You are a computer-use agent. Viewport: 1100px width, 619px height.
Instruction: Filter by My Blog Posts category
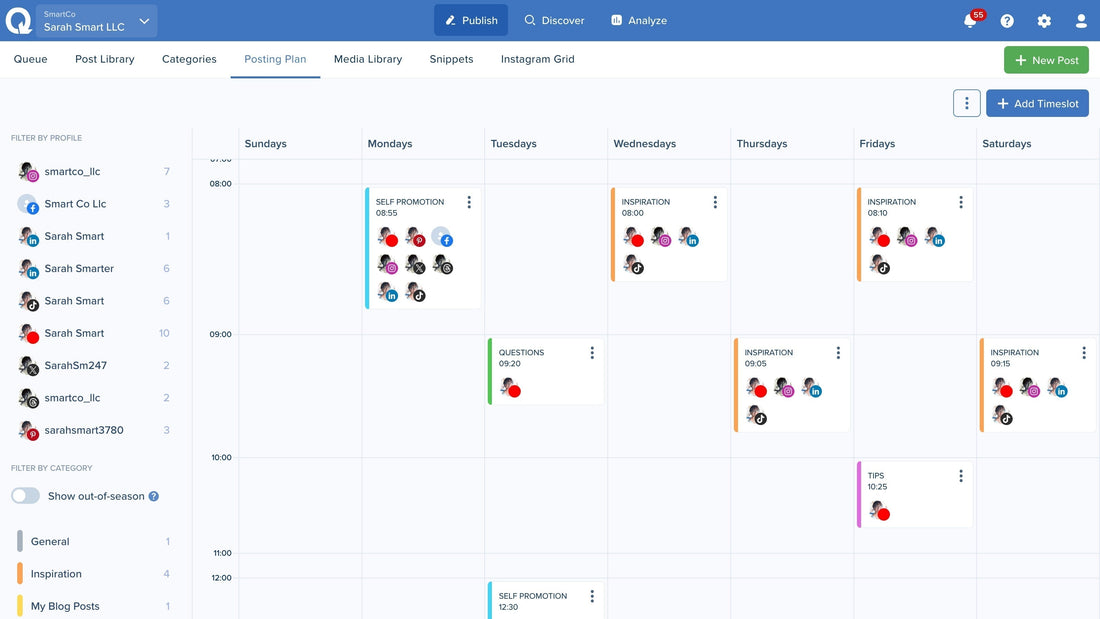pos(94,606)
